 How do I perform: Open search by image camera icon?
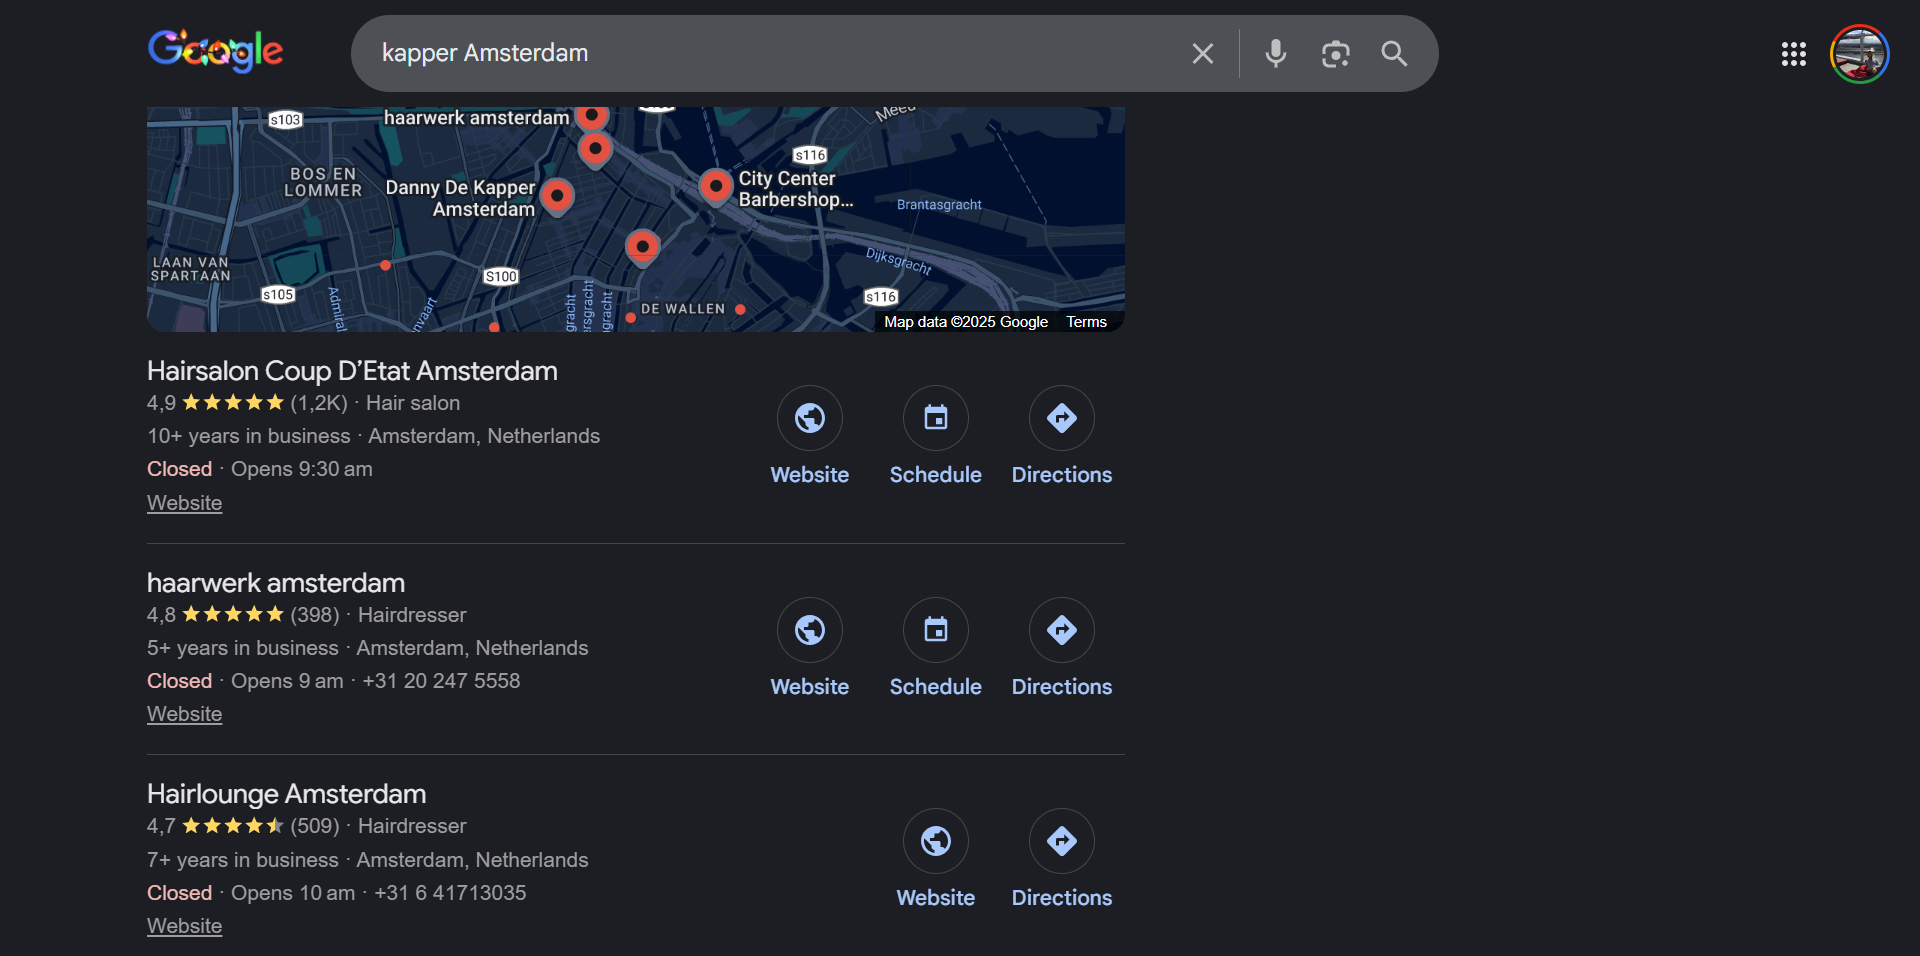tap(1335, 54)
